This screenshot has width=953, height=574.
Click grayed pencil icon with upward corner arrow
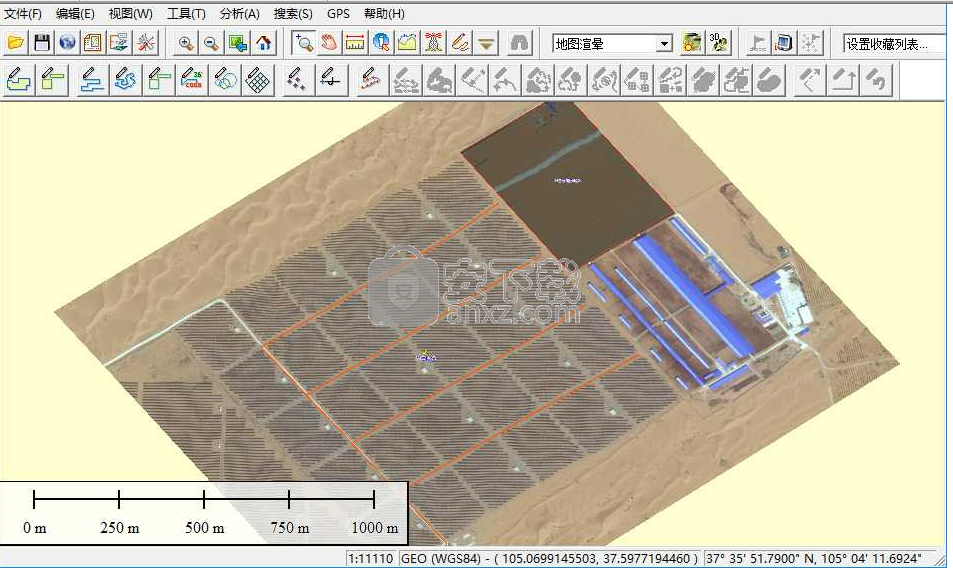pyautogui.click(x=843, y=80)
